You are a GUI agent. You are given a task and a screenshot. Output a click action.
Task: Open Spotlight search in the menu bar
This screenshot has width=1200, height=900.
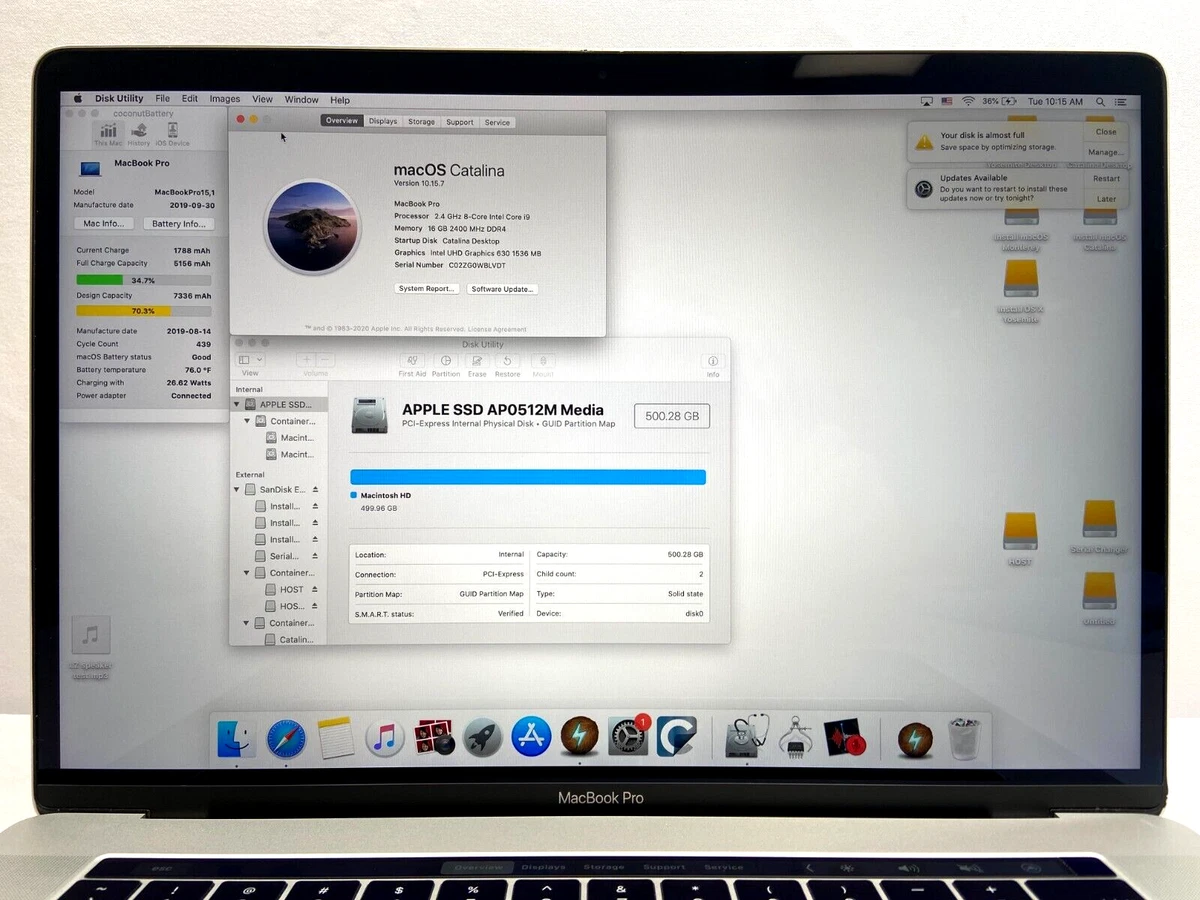[1101, 102]
